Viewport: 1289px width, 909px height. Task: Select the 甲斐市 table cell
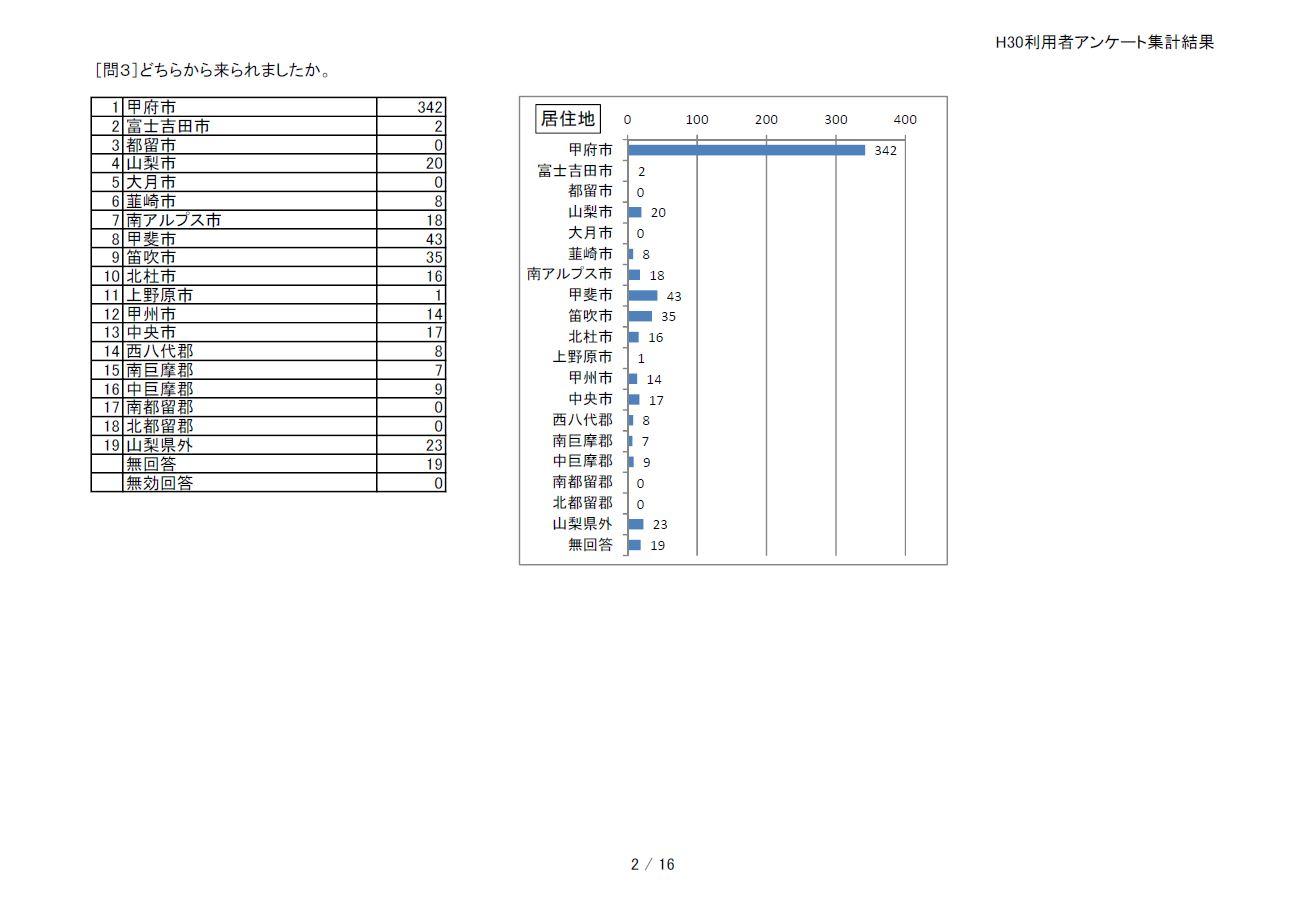pyautogui.click(x=250, y=239)
